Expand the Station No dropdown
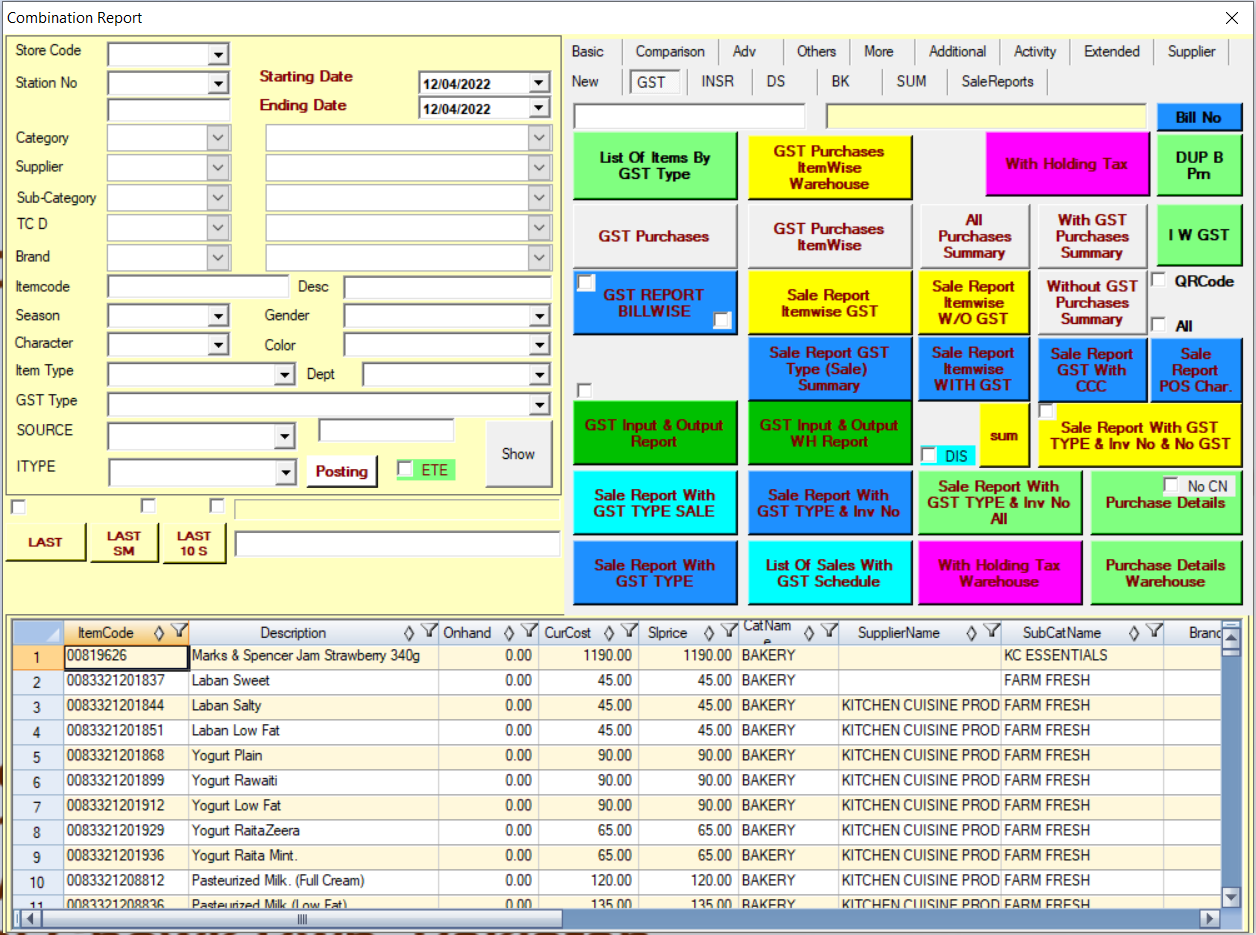The width and height of the screenshot is (1256, 935). coord(219,84)
